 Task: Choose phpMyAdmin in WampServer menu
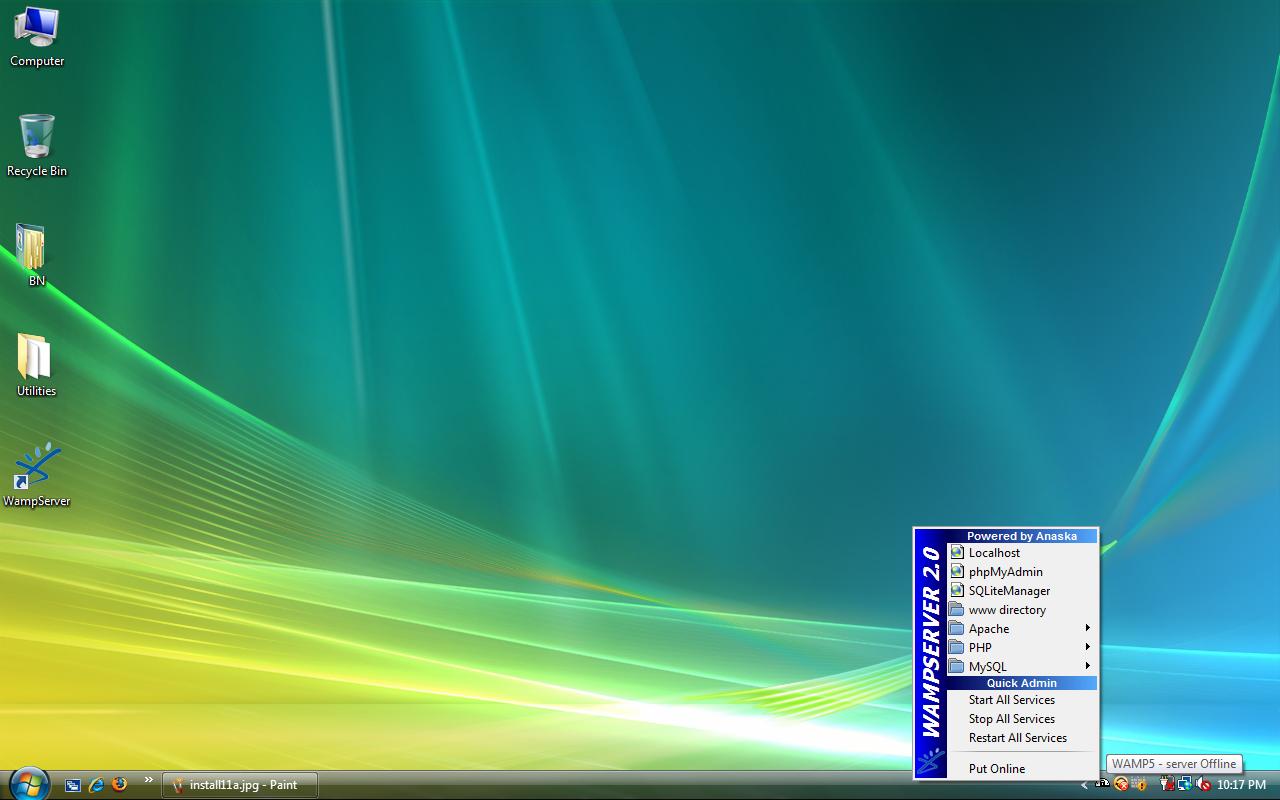pyautogui.click(x=1005, y=572)
